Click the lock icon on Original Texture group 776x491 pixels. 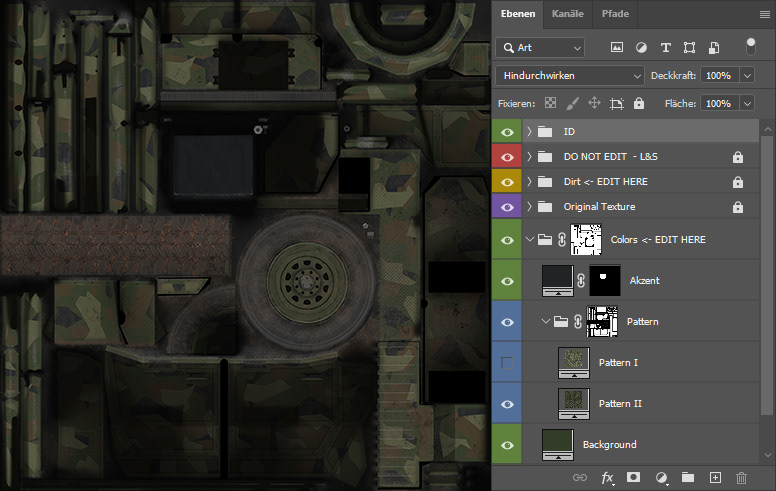[738, 207]
